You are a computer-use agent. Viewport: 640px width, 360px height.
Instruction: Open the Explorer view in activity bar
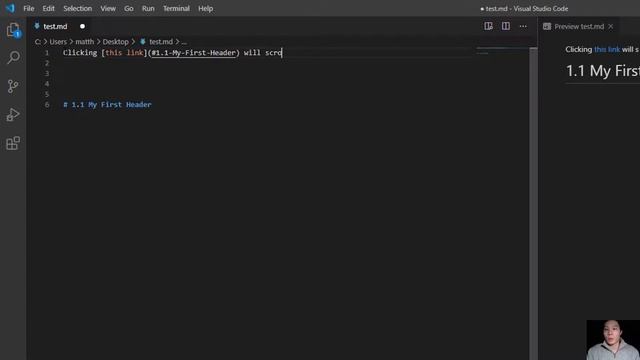13,30
